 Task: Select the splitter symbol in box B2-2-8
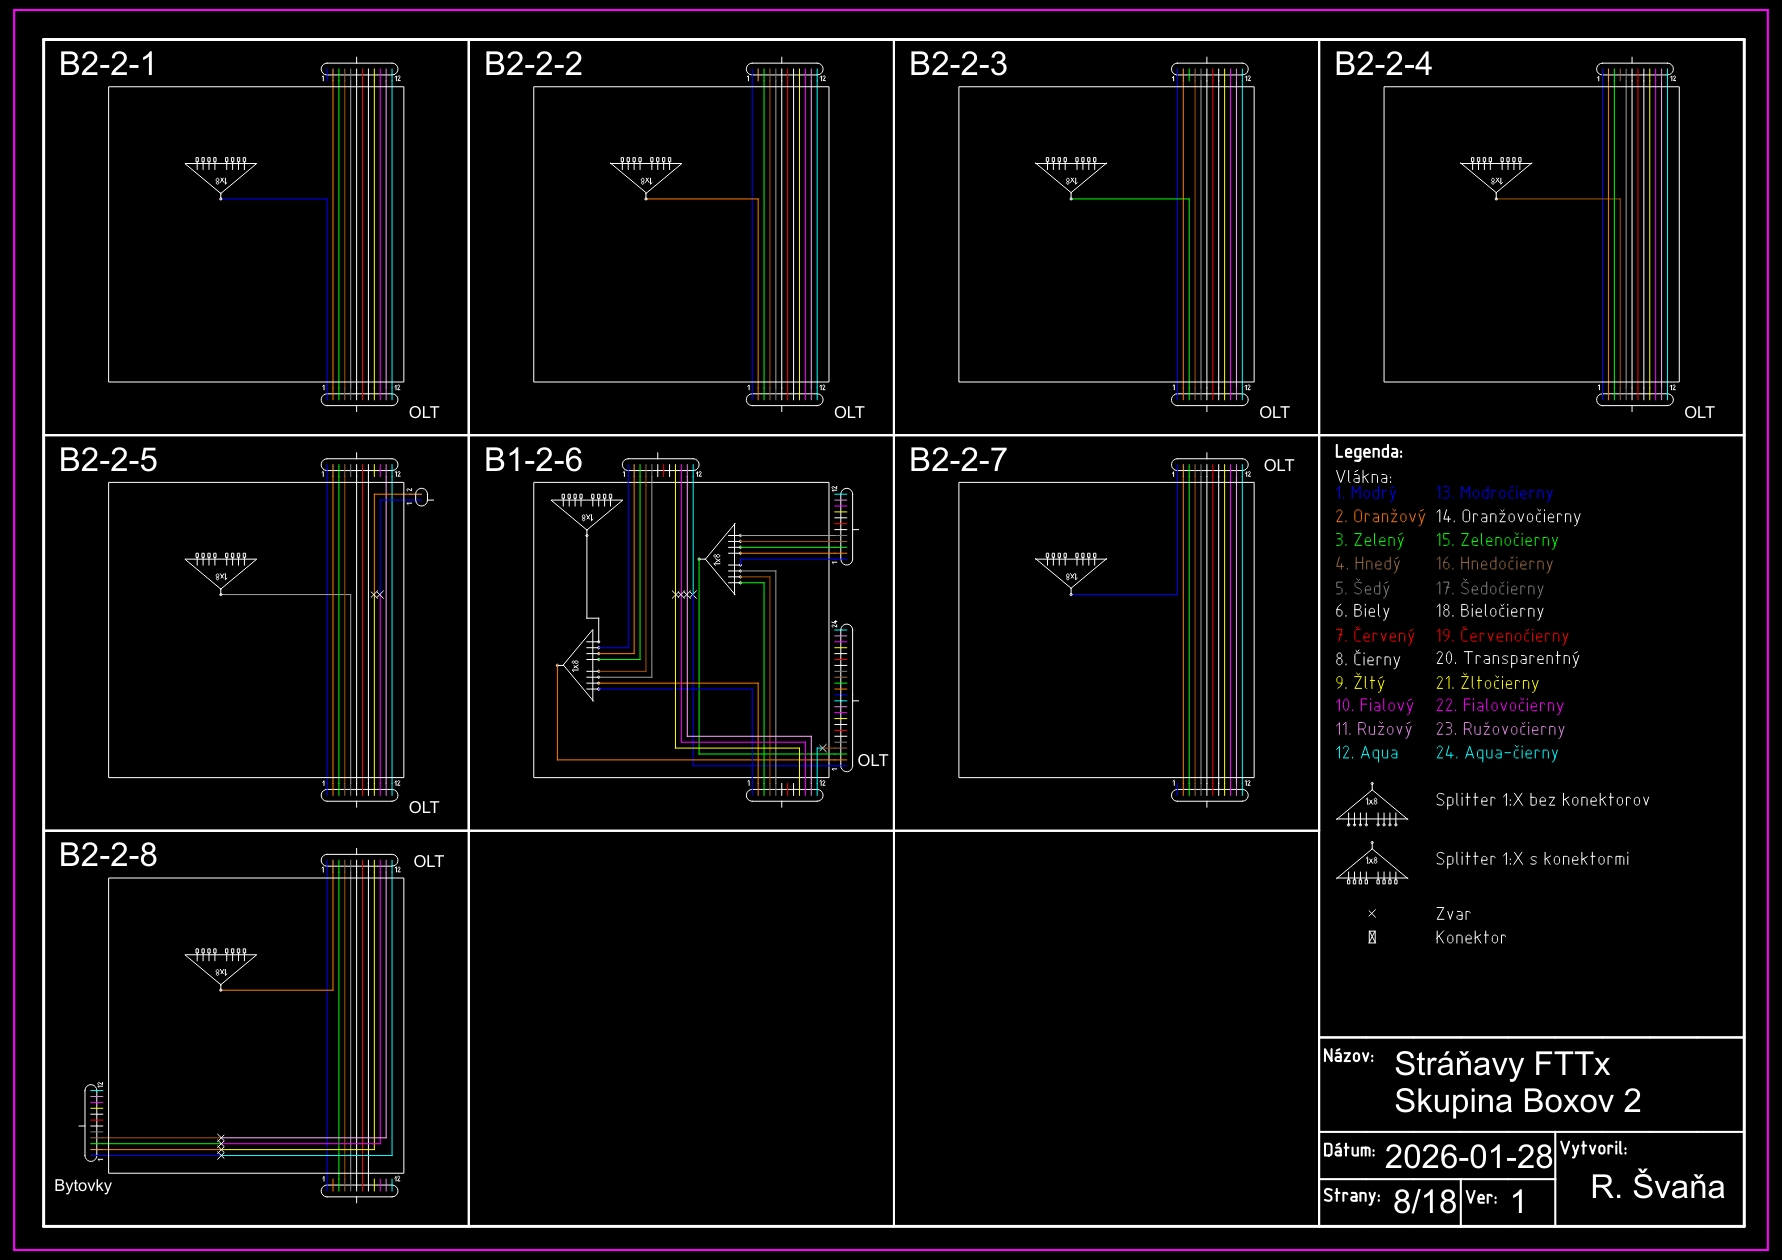pyautogui.click(x=221, y=967)
